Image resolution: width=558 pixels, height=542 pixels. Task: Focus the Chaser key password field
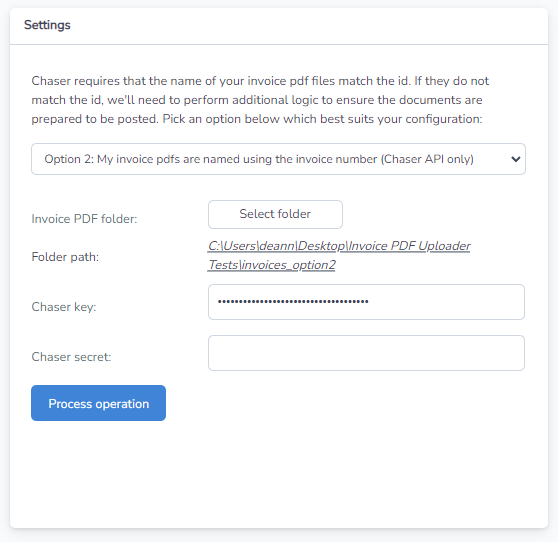(366, 302)
